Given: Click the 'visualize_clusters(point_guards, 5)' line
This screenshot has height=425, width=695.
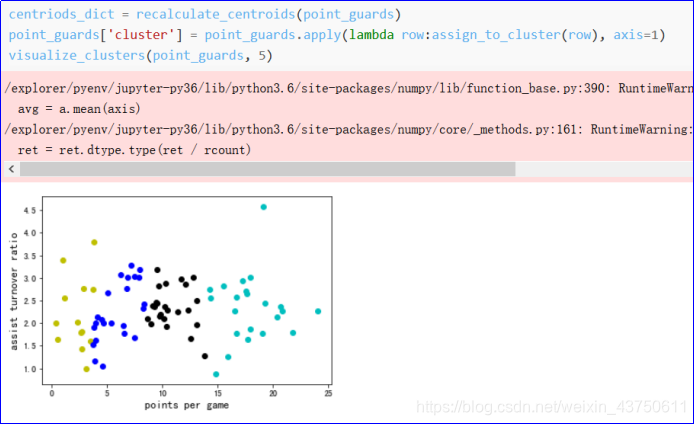Looking at the screenshot, I should pos(141,55).
